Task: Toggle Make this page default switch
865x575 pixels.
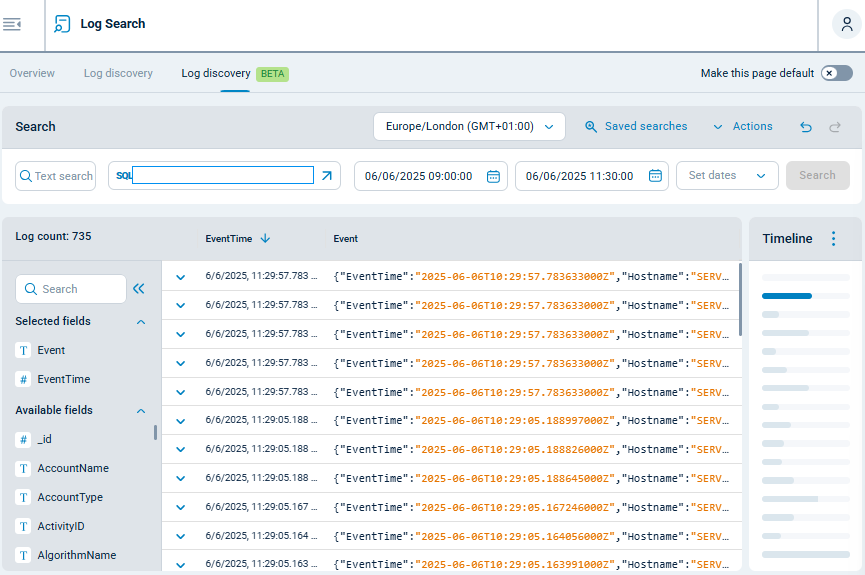Action: pyautogui.click(x=836, y=73)
